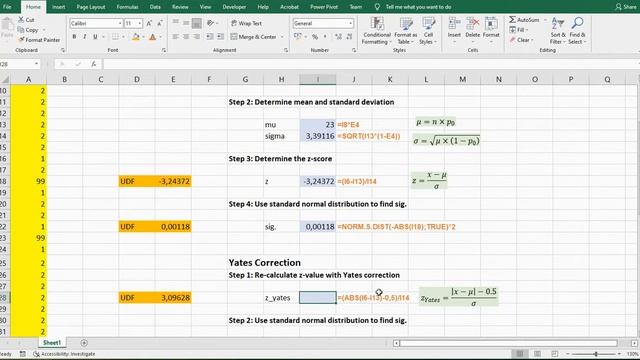
Task: Toggle align left in Alignment group
Action: click(176, 37)
